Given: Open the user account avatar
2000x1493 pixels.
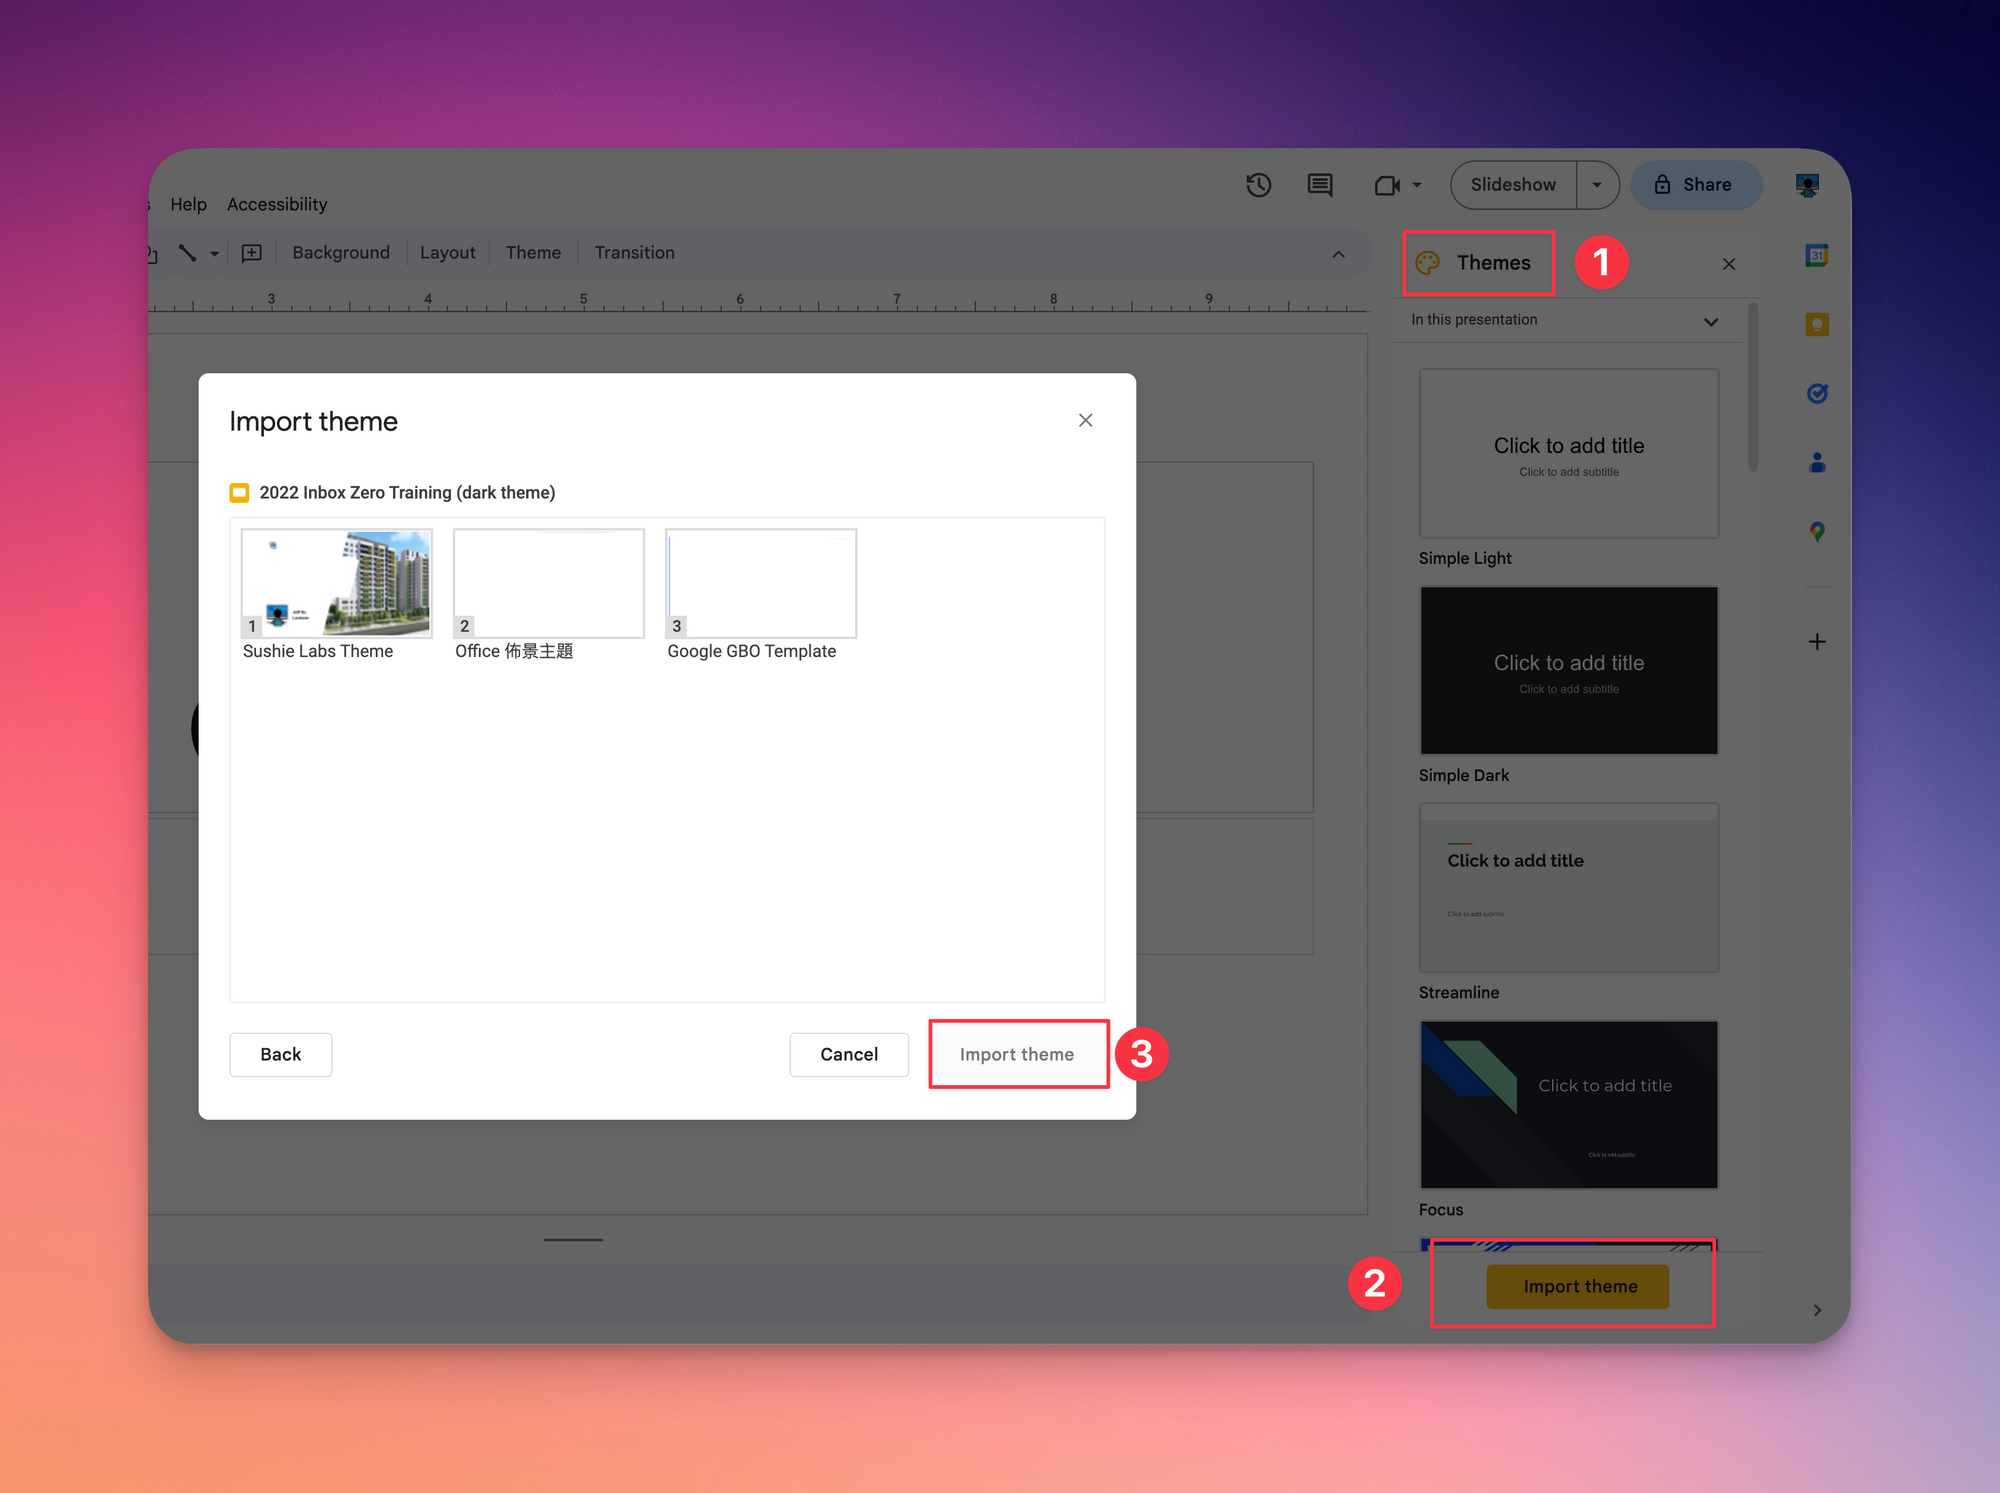Looking at the screenshot, I should pyautogui.click(x=1807, y=185).
